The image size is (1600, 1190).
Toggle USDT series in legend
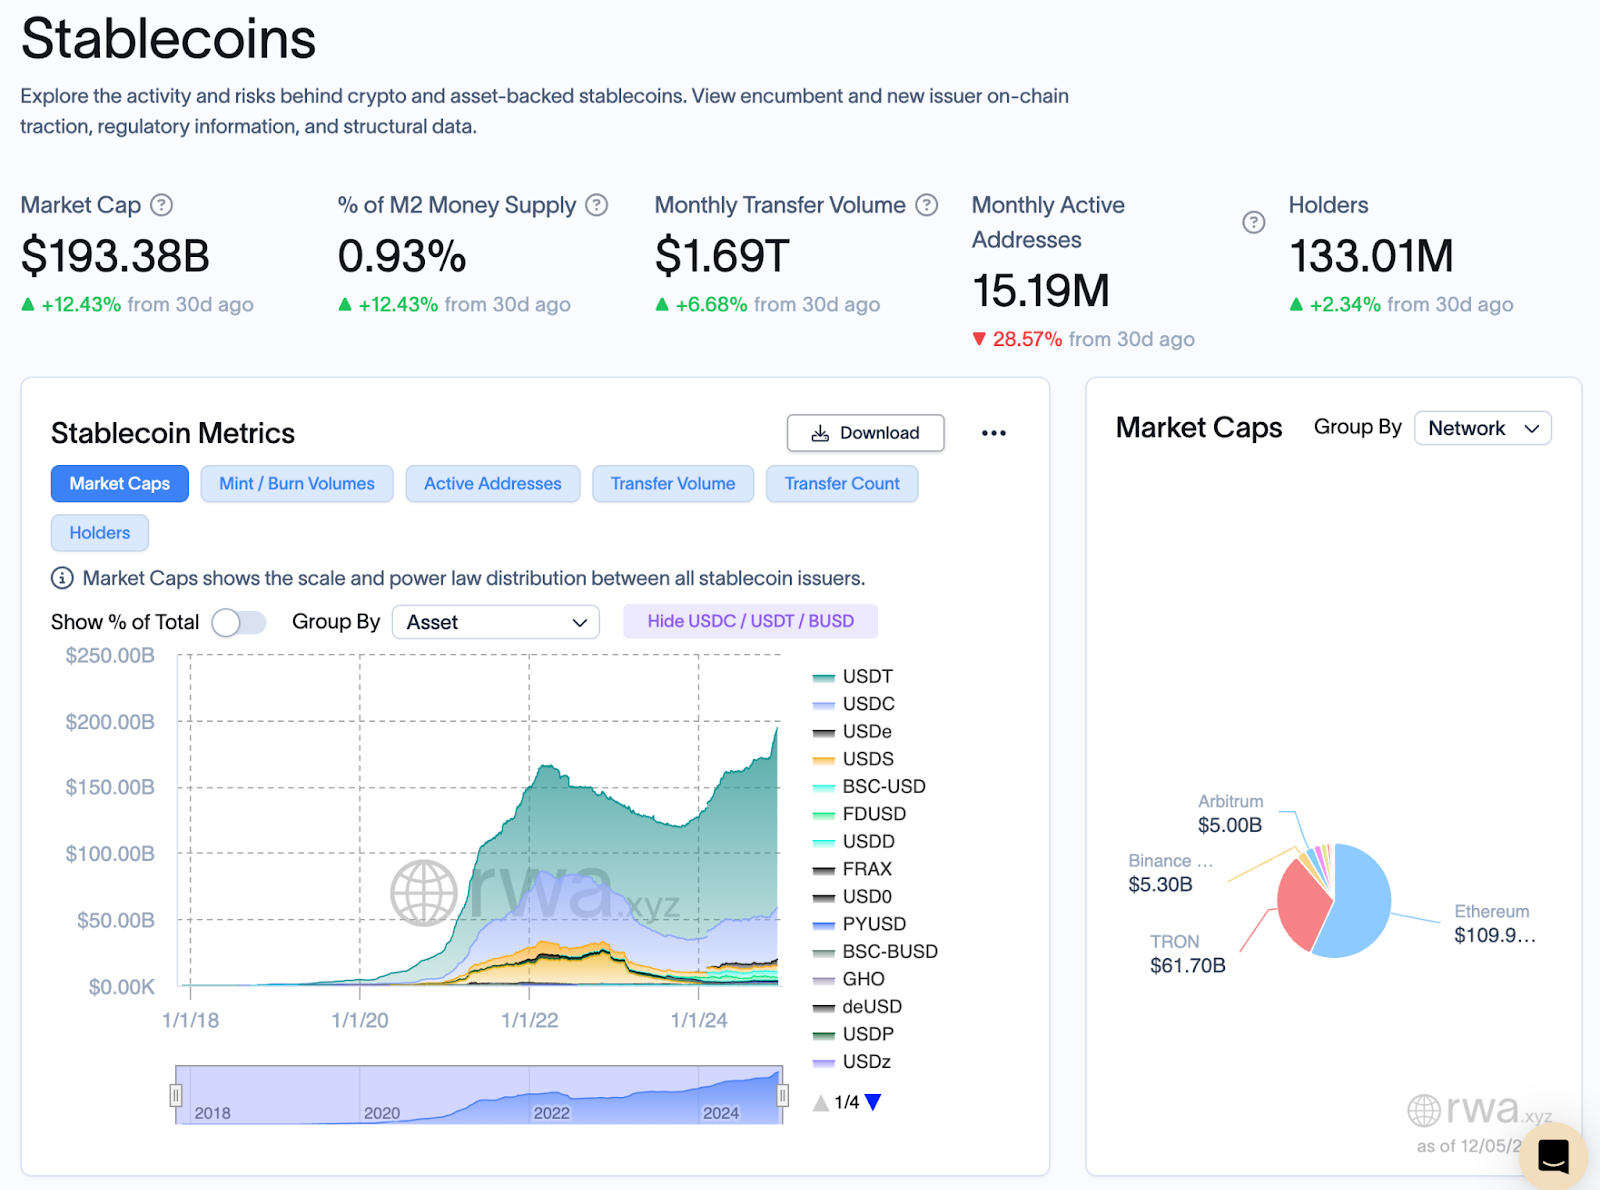pos(853,677)
